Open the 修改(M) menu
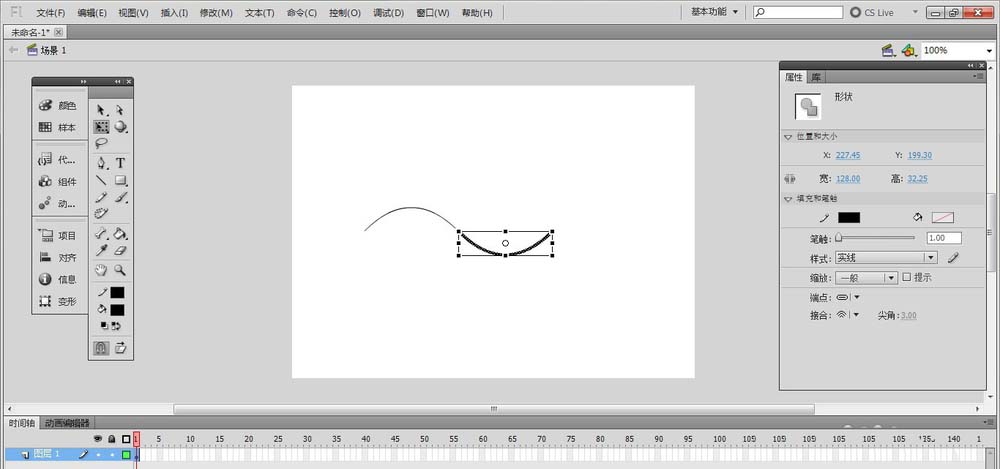 tap(215, 13)
